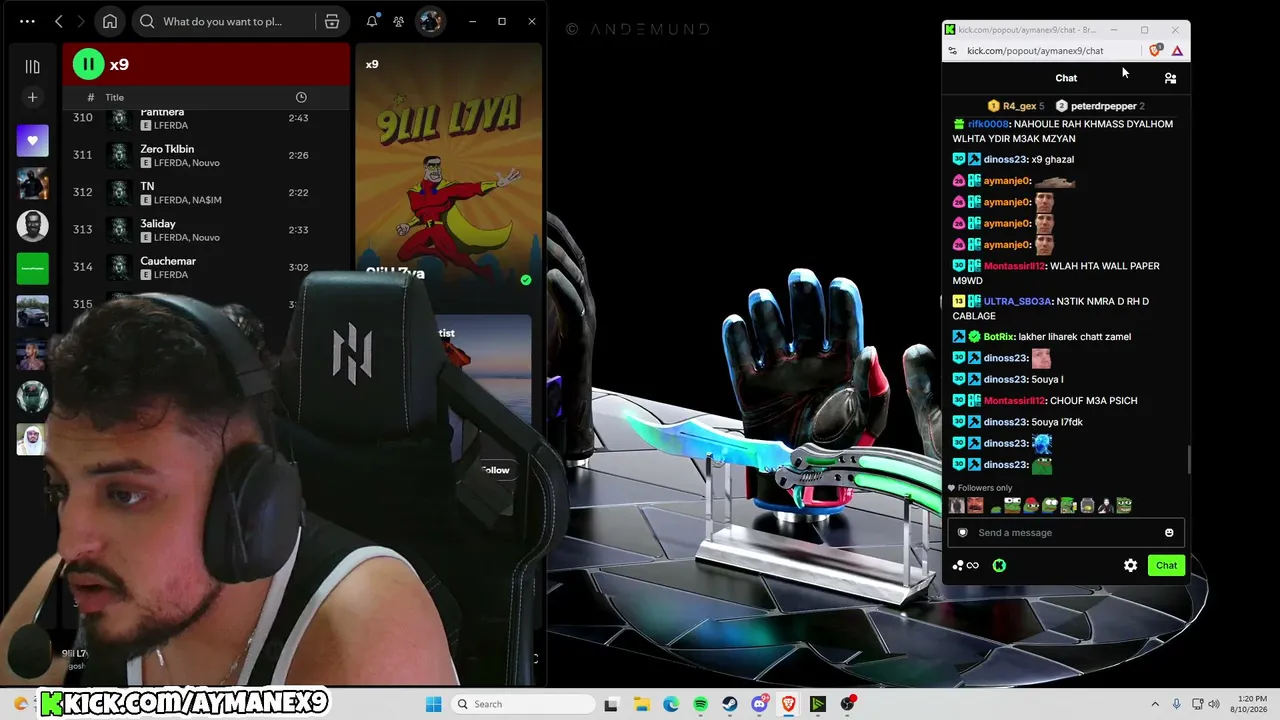Open Microsoft Edge from the taskbar
The height and width of the screenshot is (720, 1280).
(x=671, y=704)
